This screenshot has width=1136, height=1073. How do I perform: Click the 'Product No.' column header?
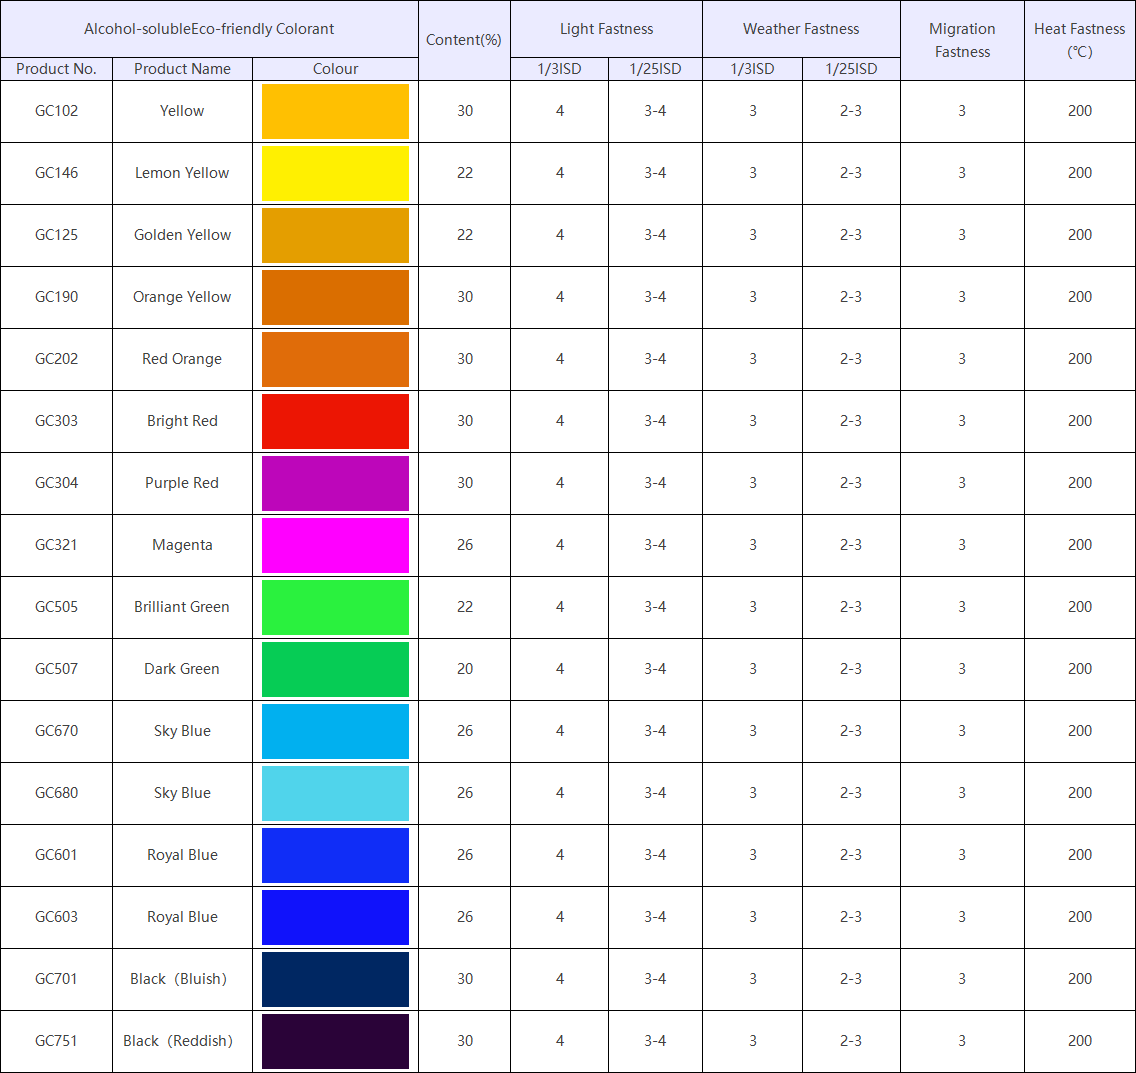[x=56, y=69]
